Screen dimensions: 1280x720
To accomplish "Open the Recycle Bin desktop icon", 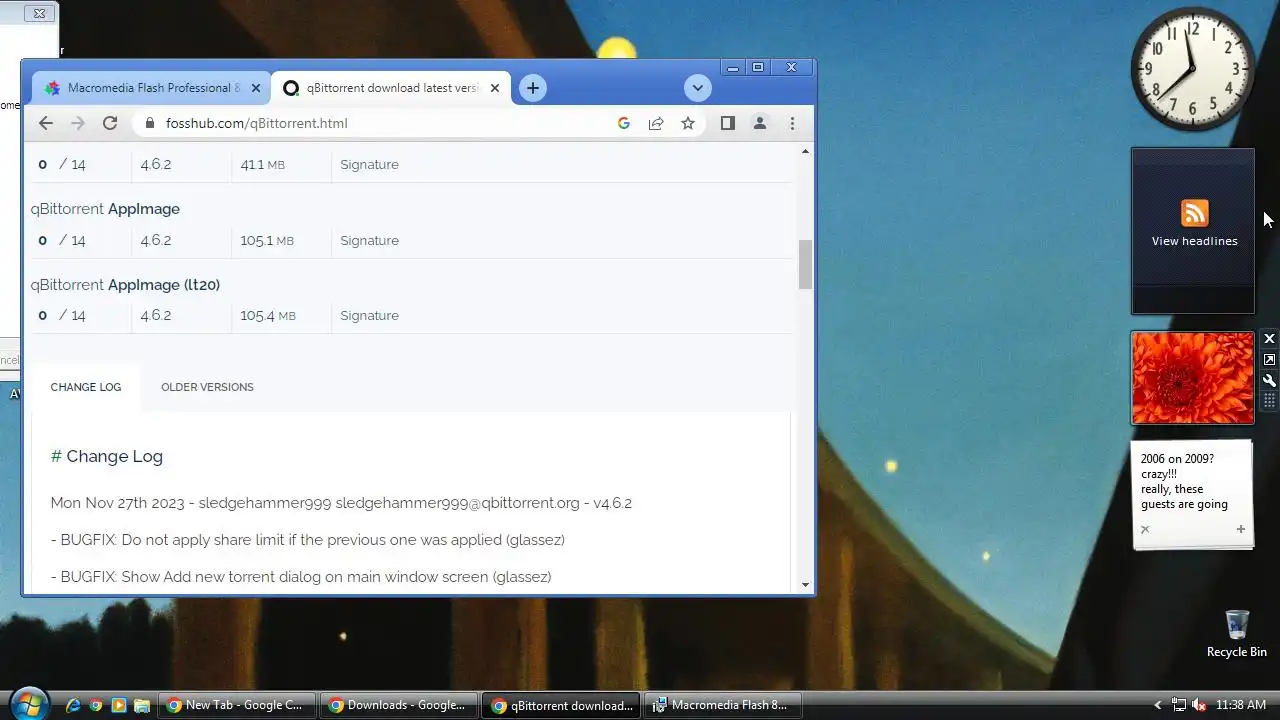I will pyautogui.click(x=1237, y=633).
